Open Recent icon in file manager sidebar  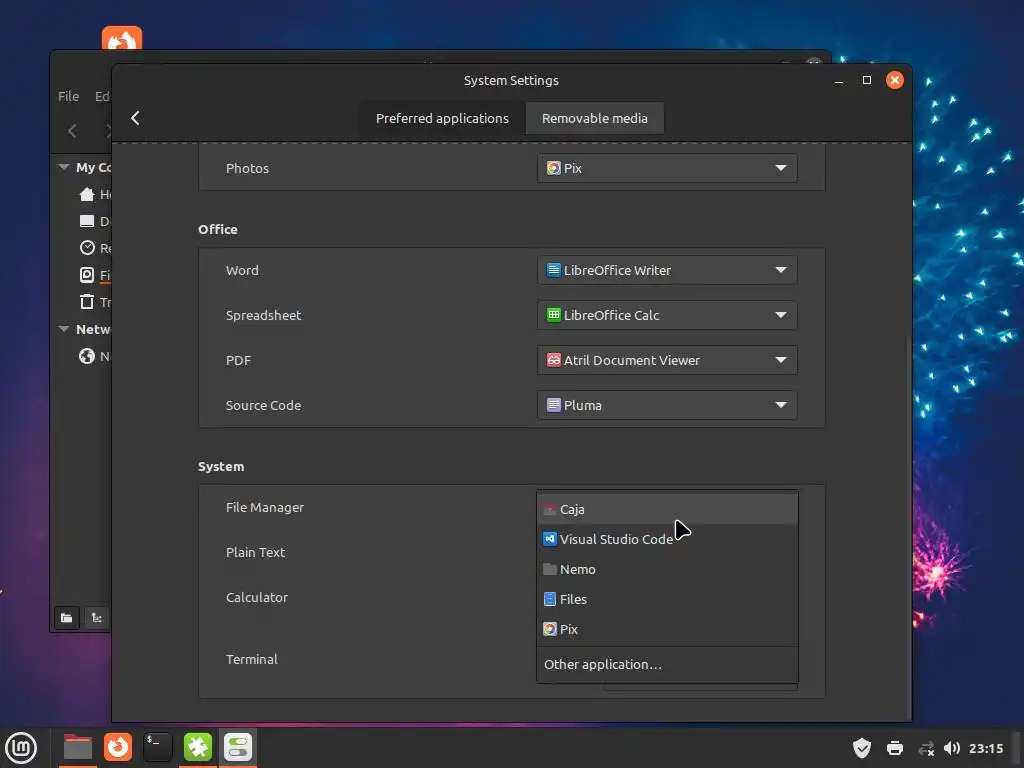click(x=87, y=248)
